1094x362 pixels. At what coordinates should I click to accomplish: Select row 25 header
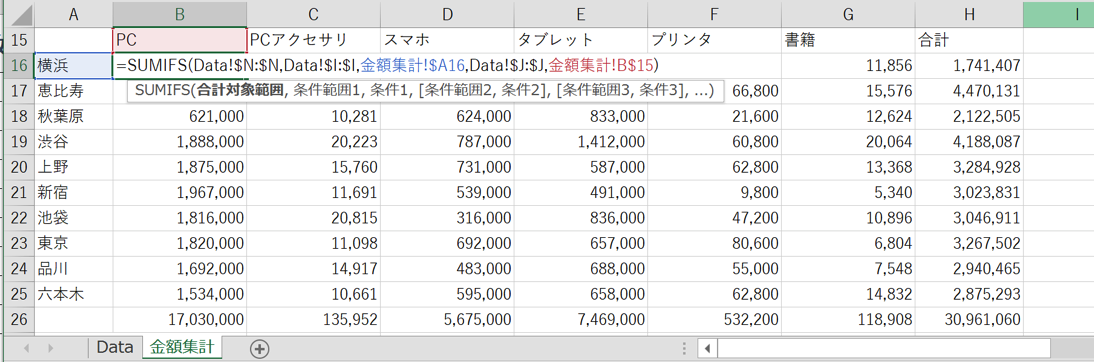(x=20, y=295)
